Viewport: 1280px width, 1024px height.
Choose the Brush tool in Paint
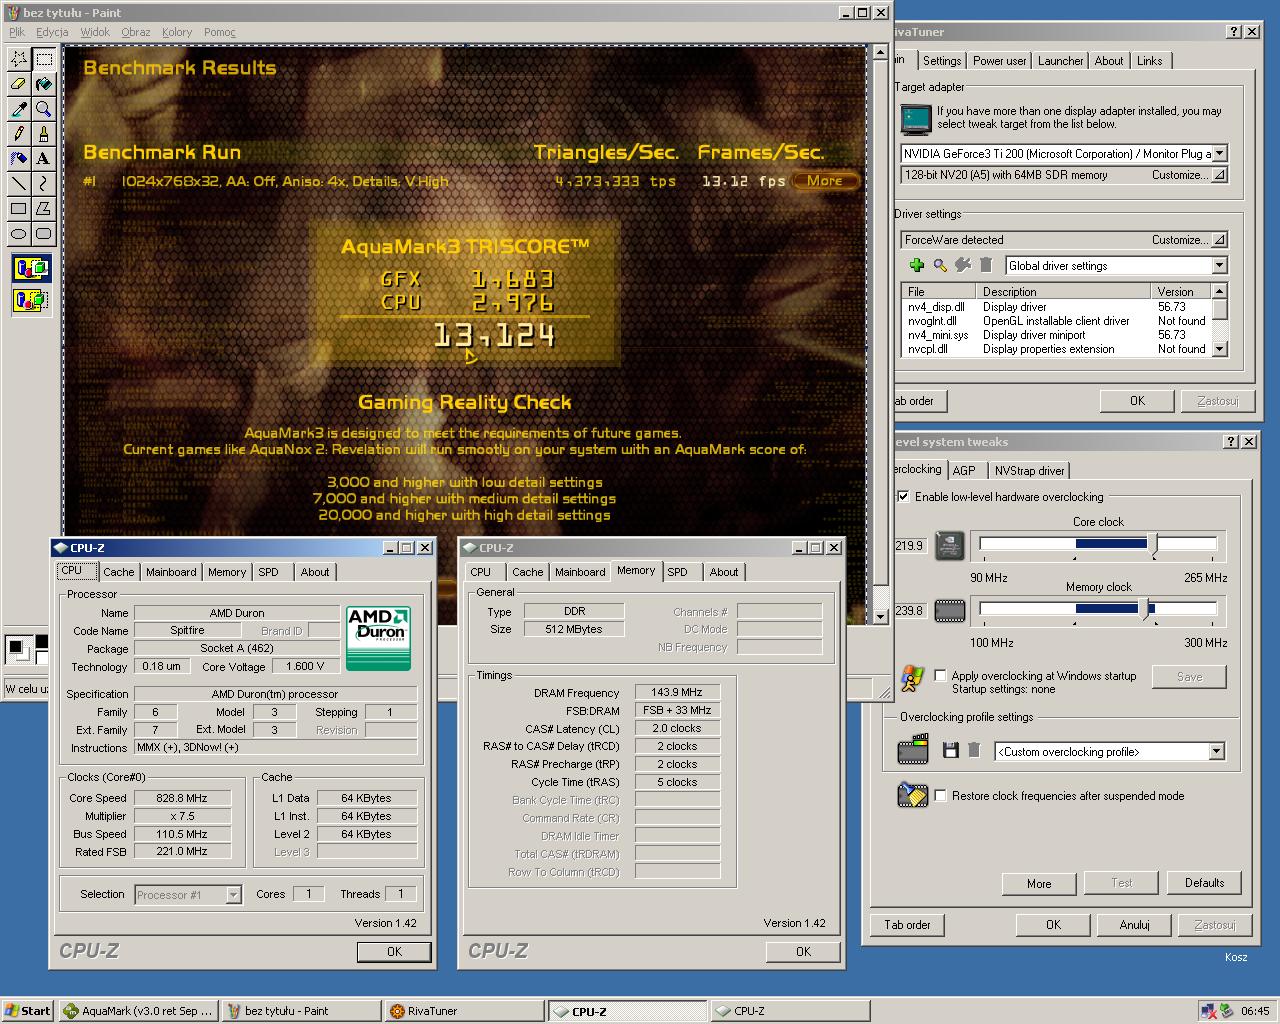click(43, 134)
